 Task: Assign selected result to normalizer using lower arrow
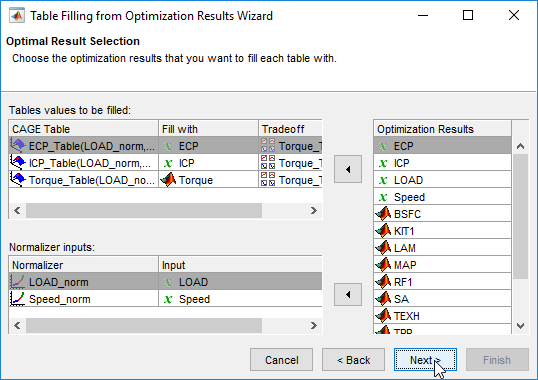pos(348,294)
